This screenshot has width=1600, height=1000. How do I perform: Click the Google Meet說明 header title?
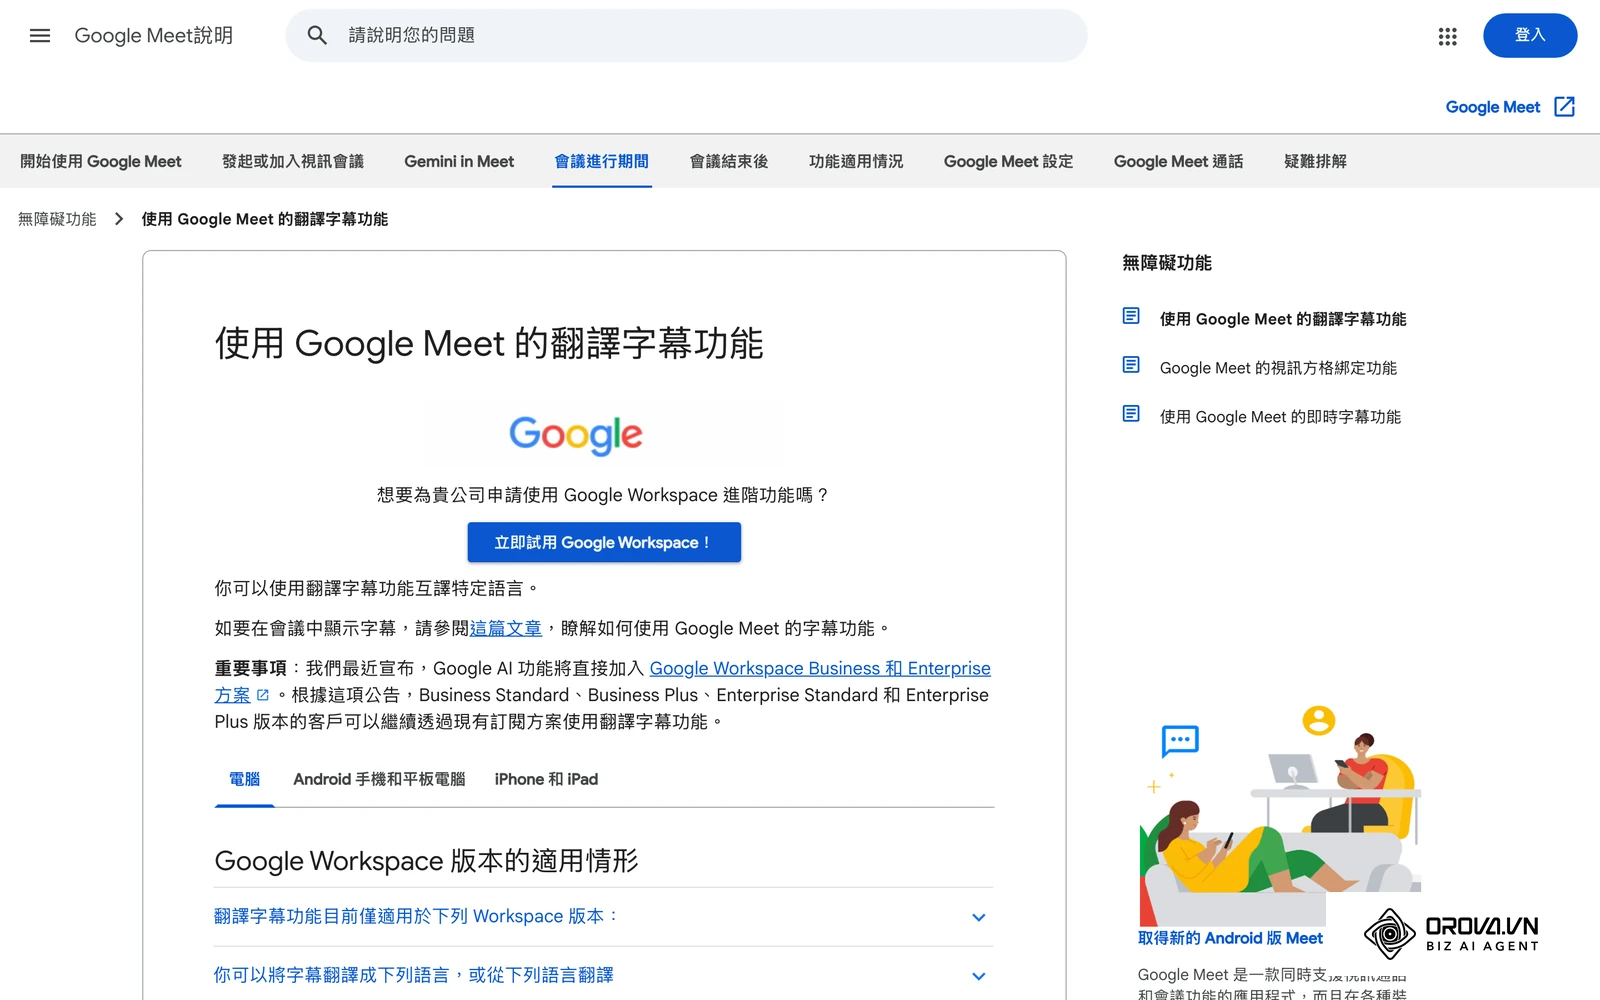tap(153, 36)
